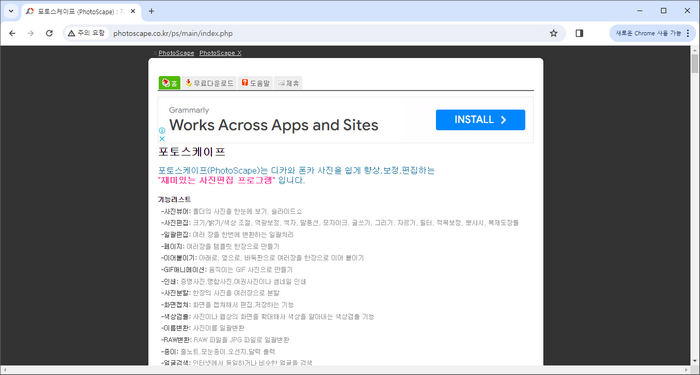The height and width of the screenshot is (375, 700).
Task: Close the 포토스케이프 browser tab
Action: pos(133,11)
